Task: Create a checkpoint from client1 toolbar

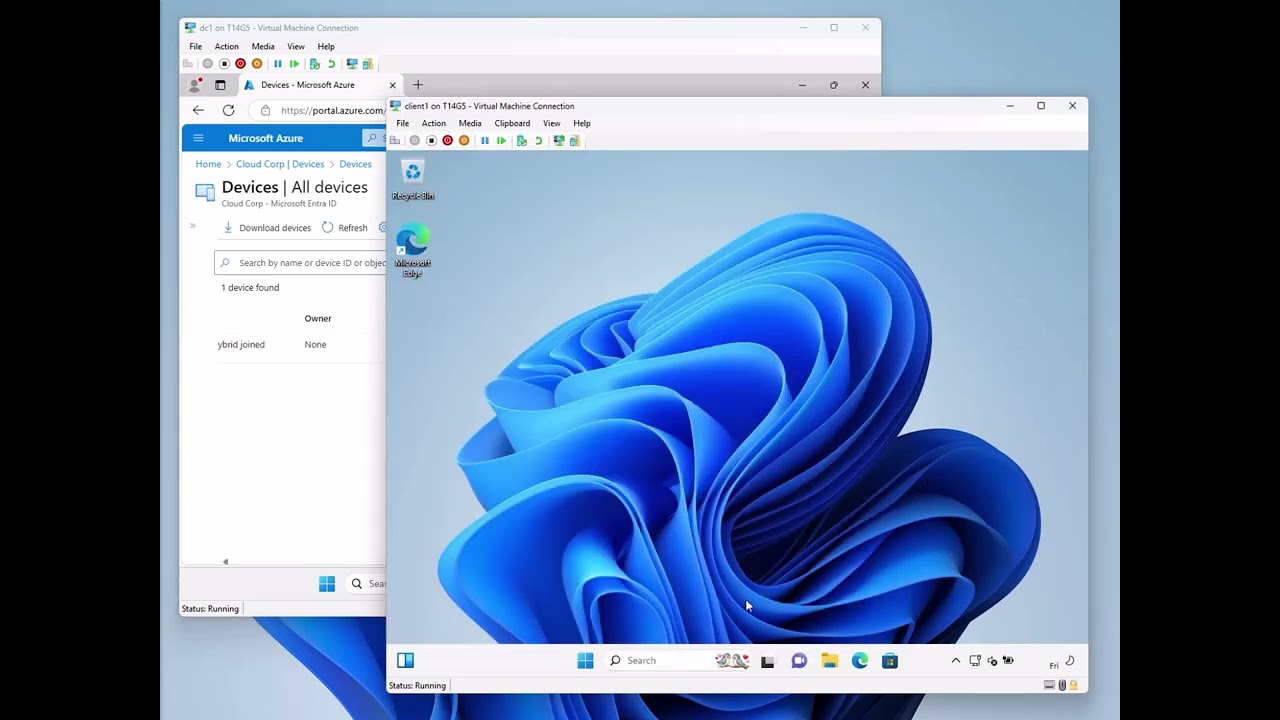Action: pos(521,141)
